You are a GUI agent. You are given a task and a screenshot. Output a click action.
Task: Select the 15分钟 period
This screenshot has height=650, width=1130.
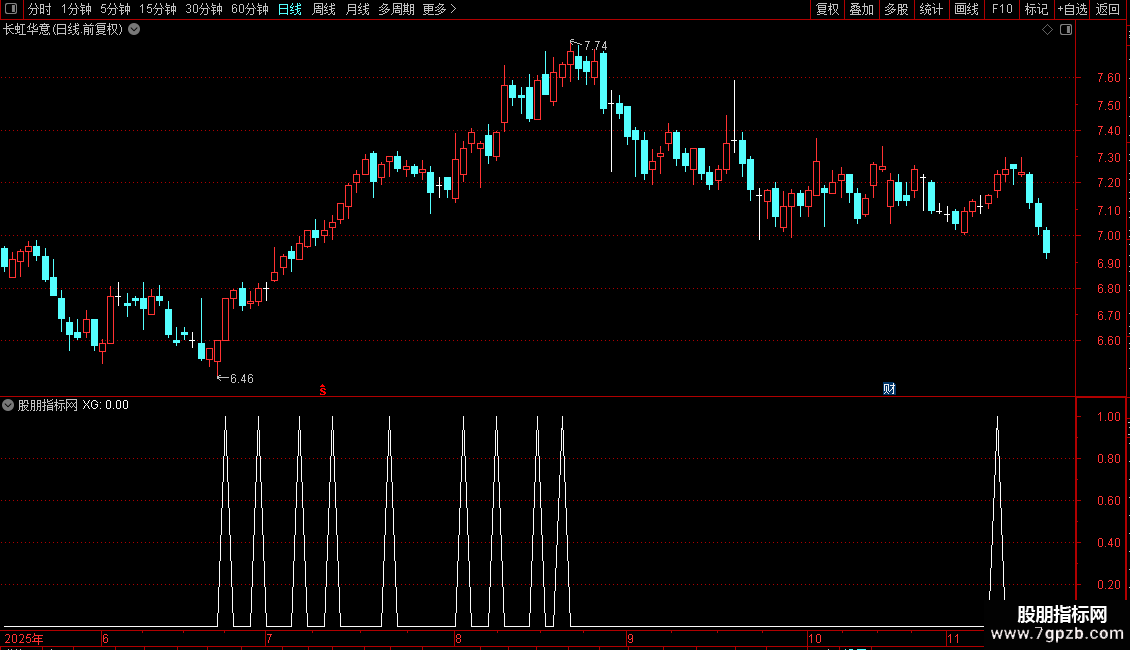point(157,9)
